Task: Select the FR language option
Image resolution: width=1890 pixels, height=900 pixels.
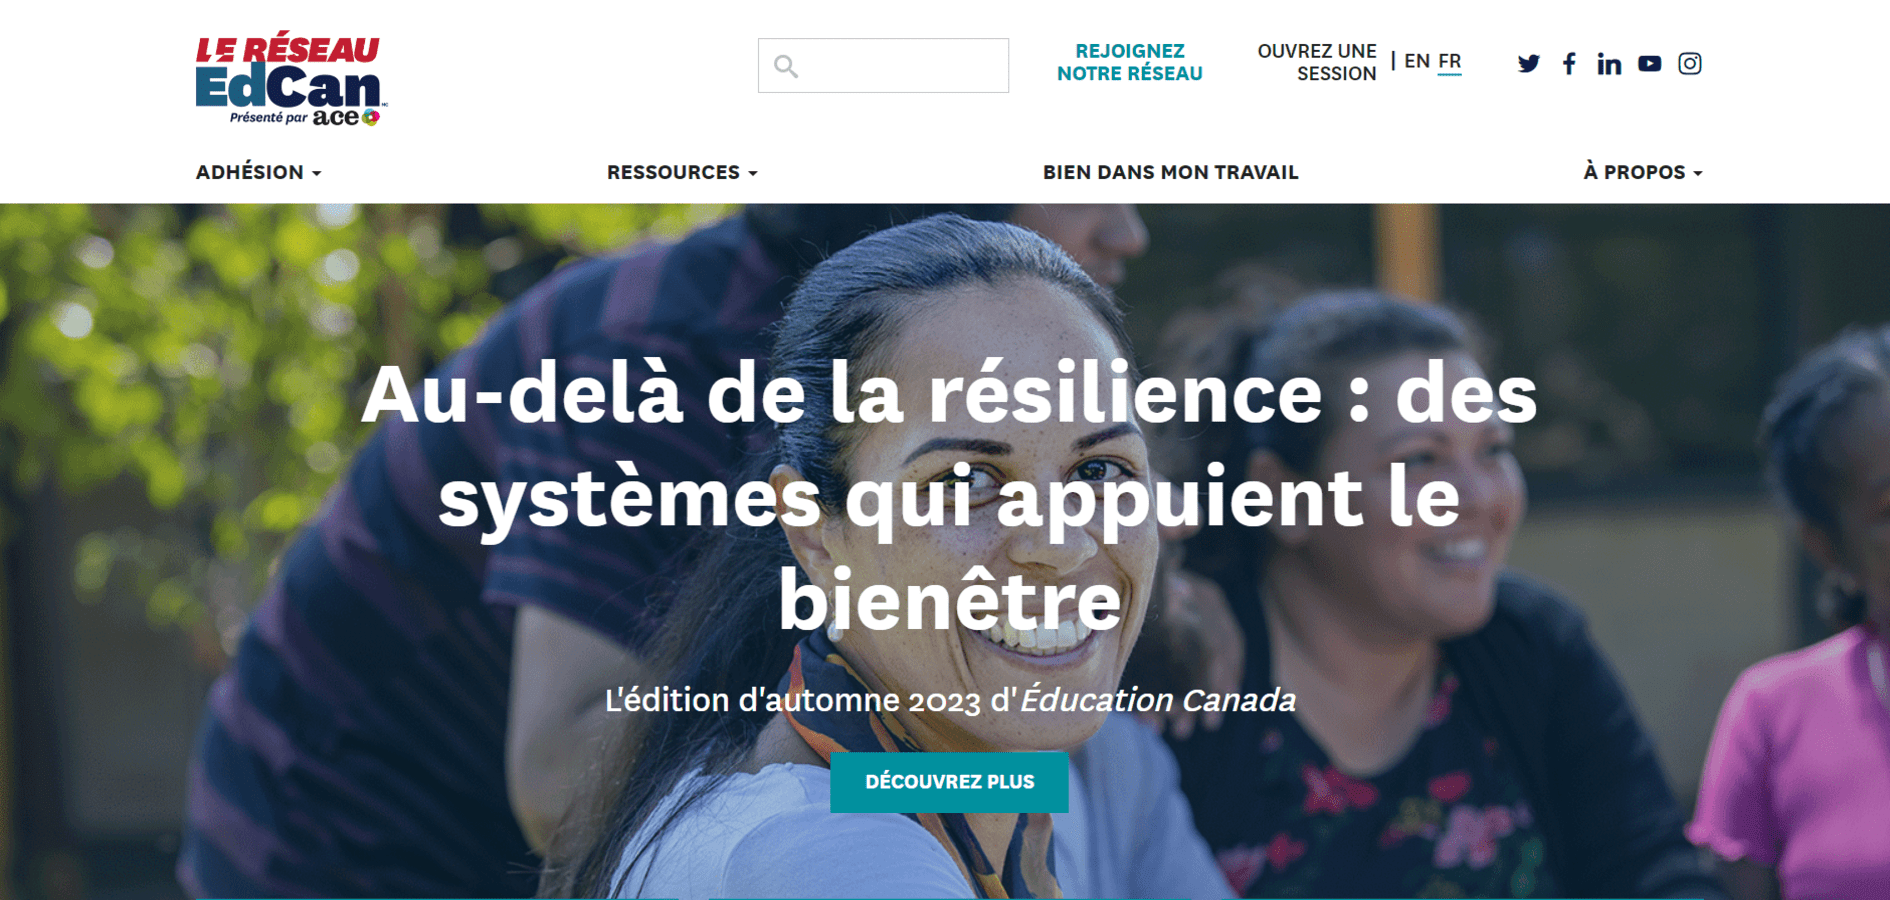Action: (1450, 61)
